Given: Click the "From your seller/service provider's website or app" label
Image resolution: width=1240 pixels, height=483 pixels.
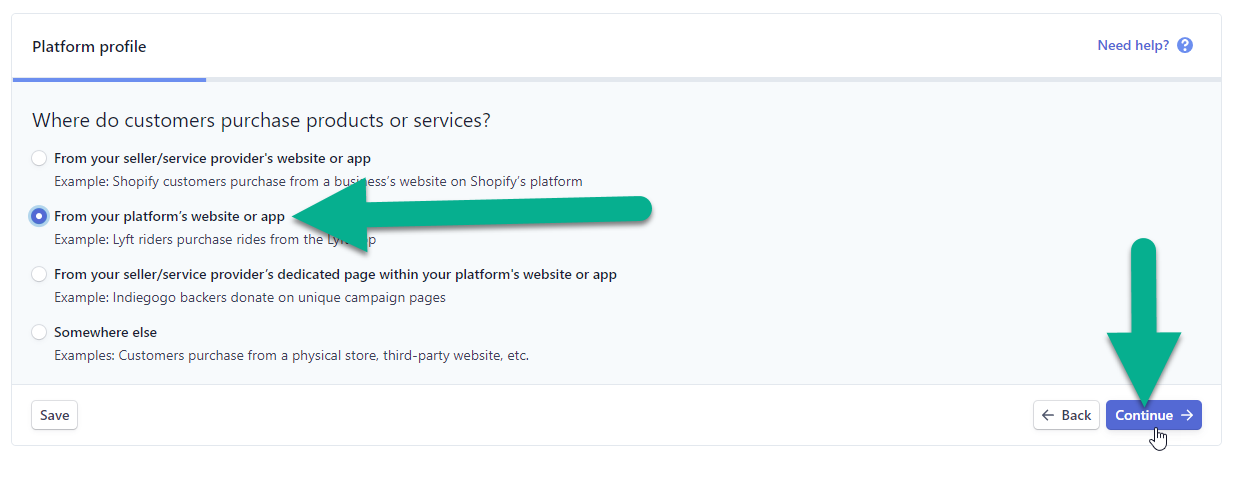Looking at the screenshot, I should click(213, 158).
